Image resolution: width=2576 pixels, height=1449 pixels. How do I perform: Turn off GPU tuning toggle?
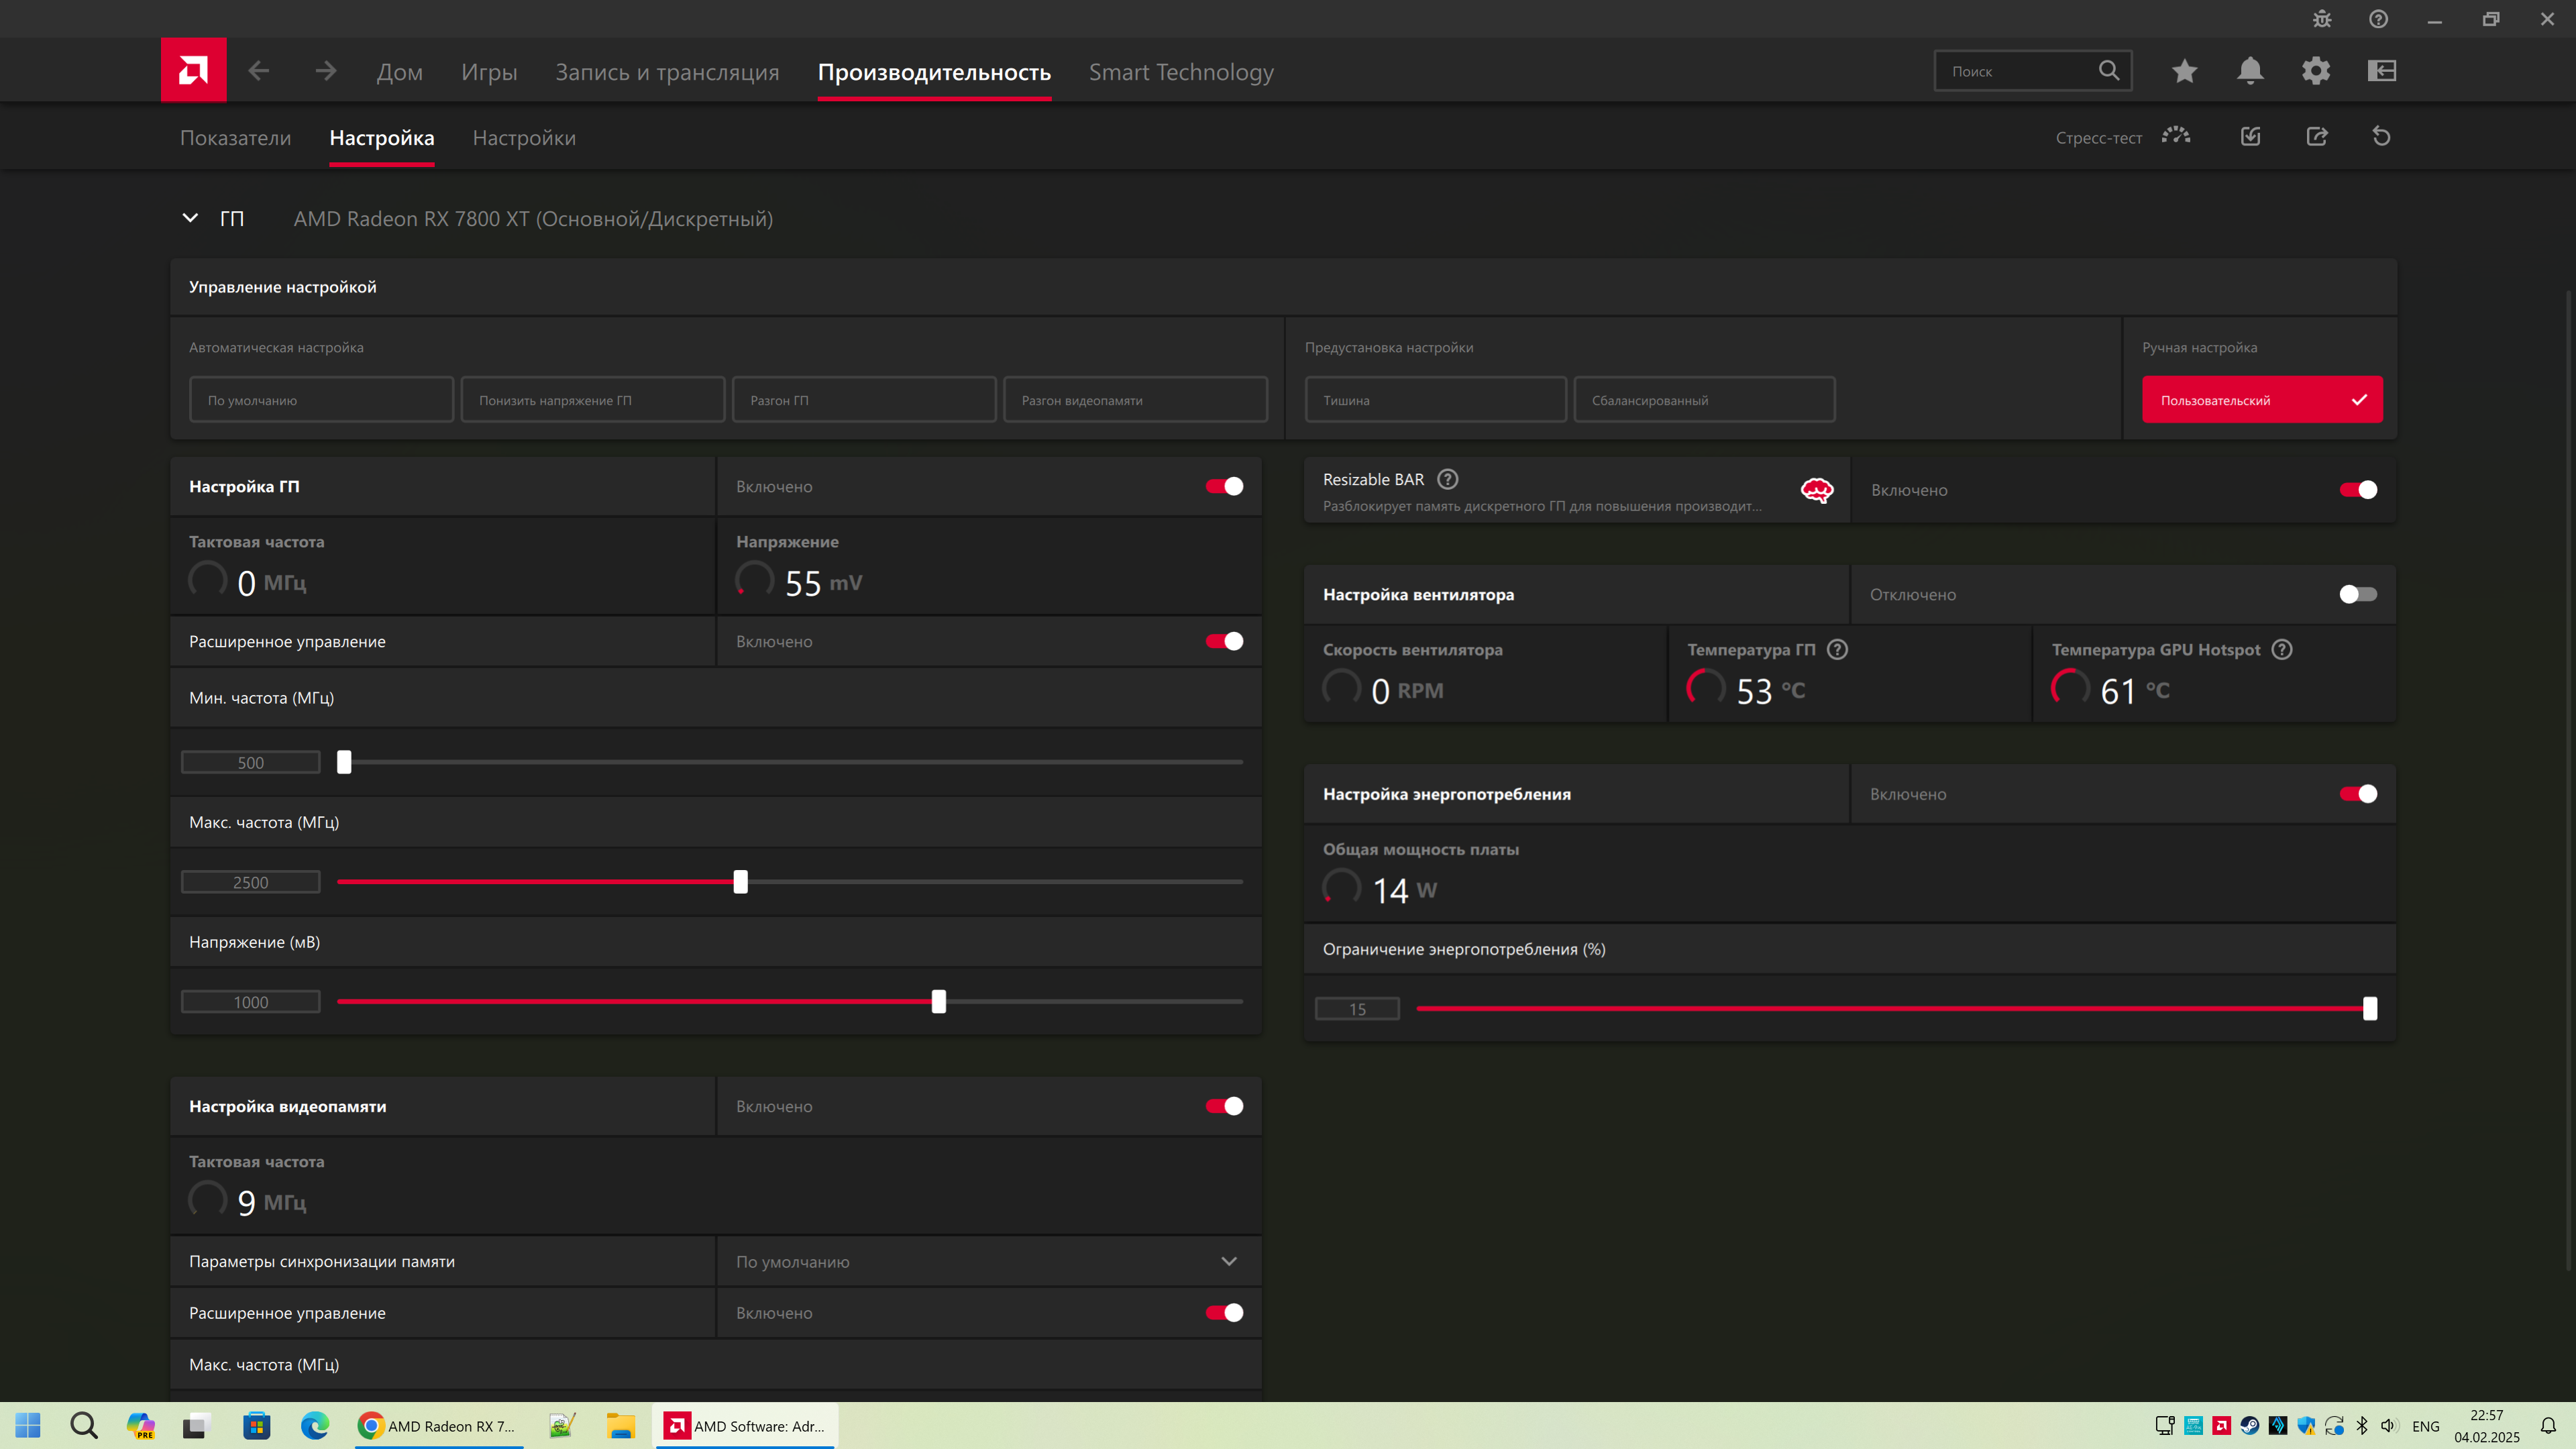click(x=1224, y=486)
